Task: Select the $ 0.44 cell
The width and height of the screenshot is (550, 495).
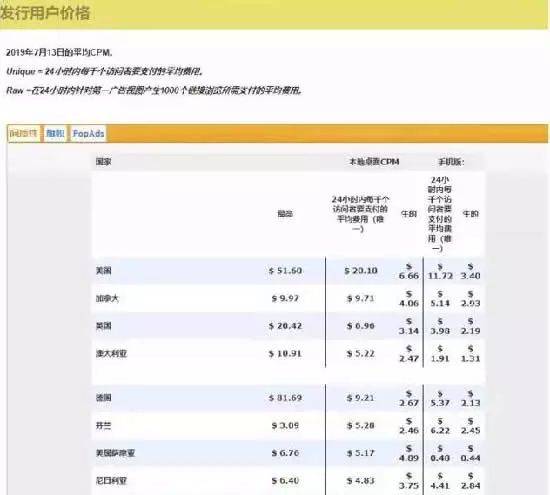Action: tap(470, 453)
